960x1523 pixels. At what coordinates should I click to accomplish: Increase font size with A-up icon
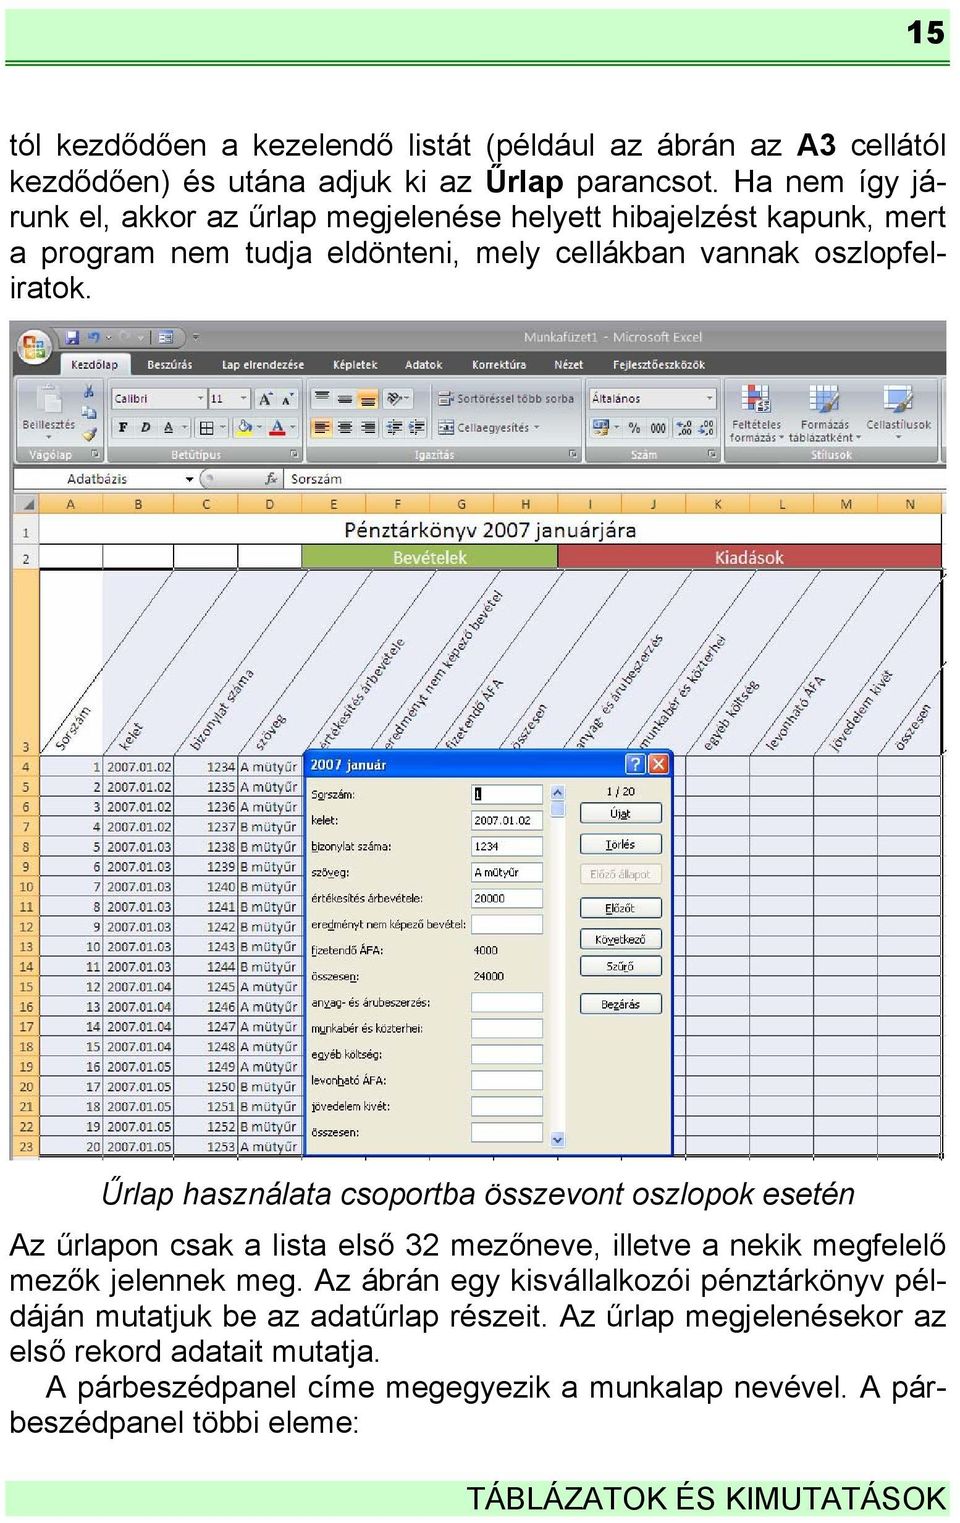point(265,399)
